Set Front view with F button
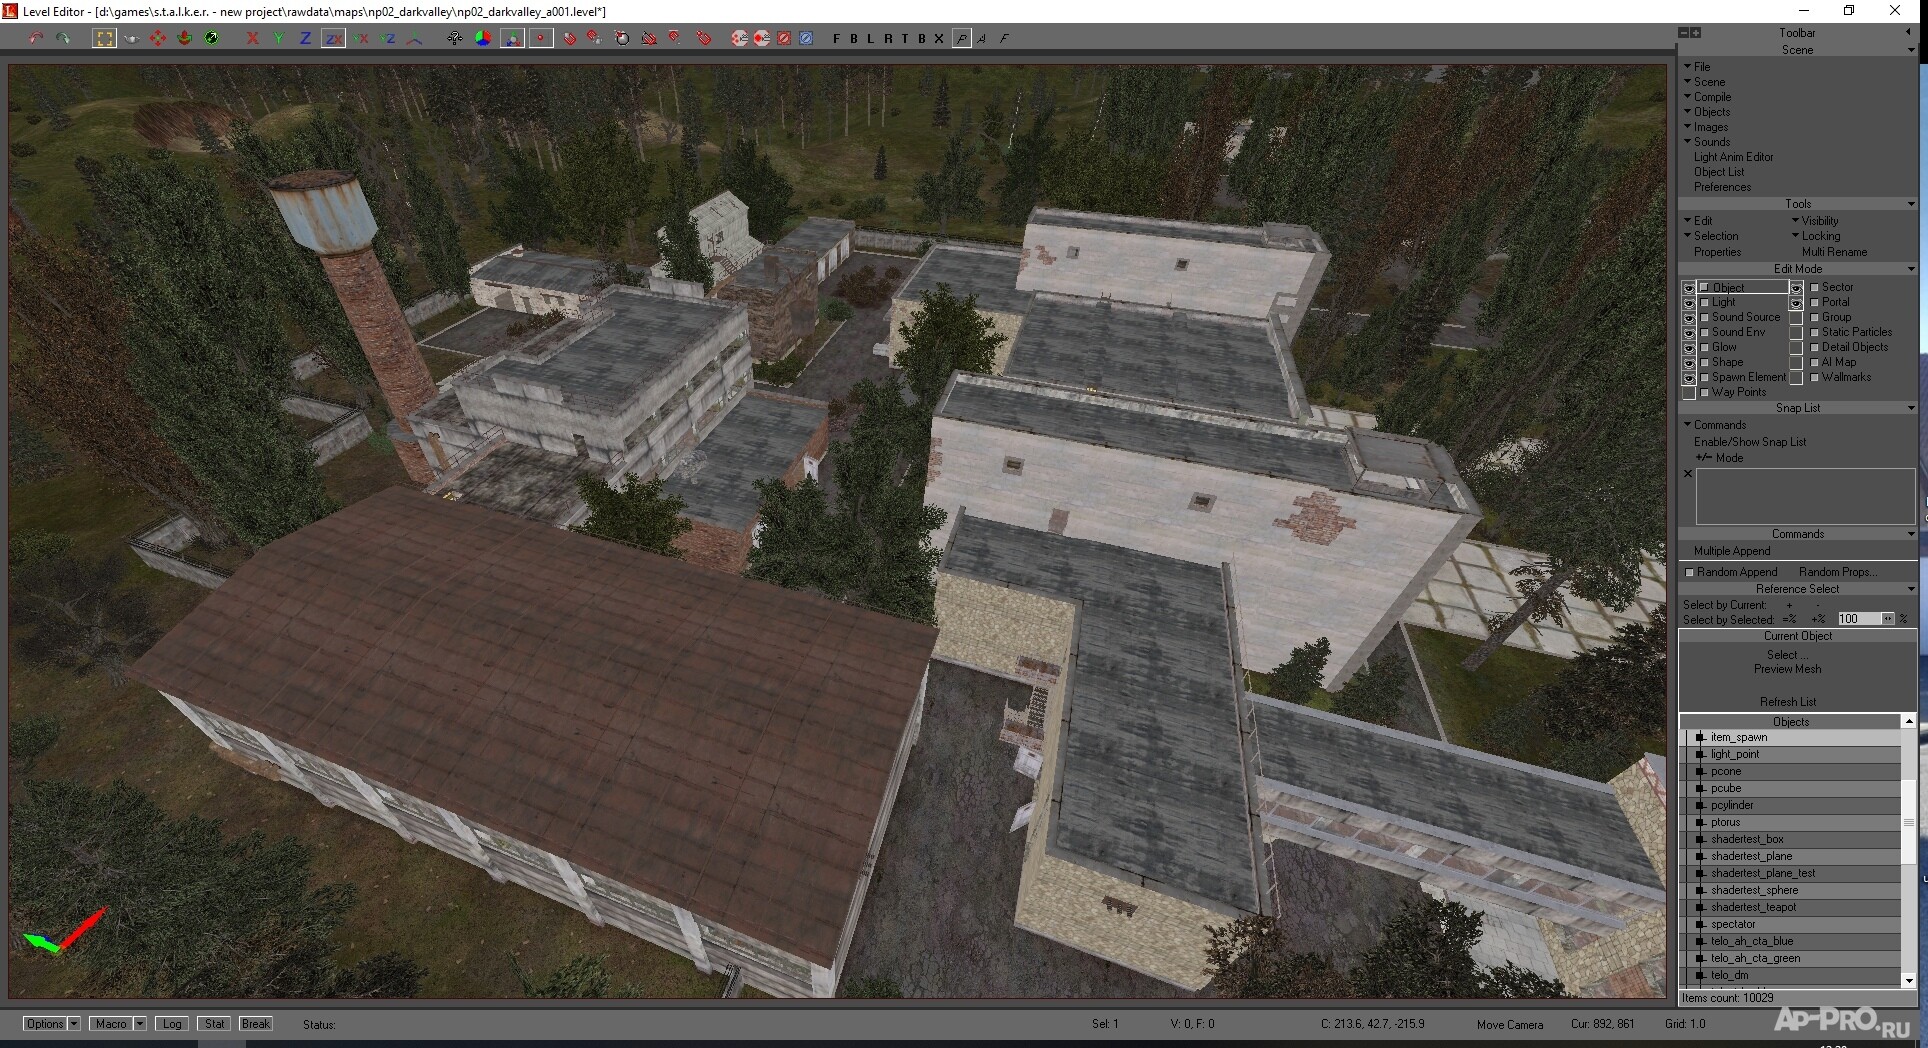Viewport: 1928px width, 1048px height. click(x=836, y=38)
